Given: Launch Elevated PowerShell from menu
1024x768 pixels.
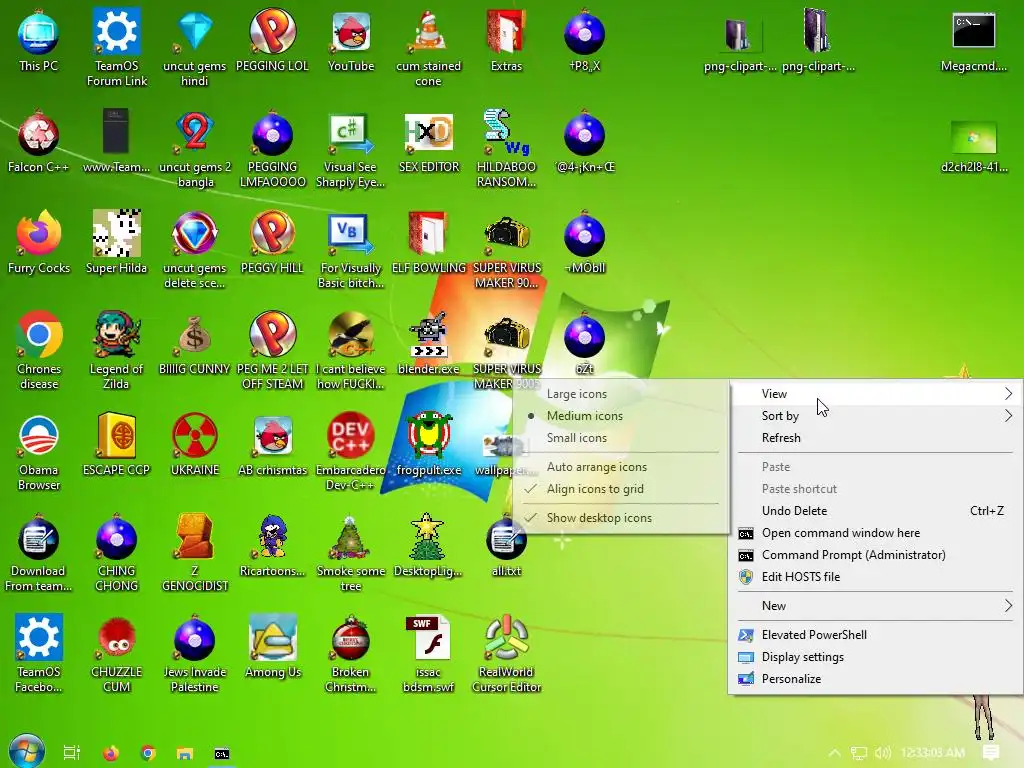Looking at the screenshot, I should [x=875, y=635].
